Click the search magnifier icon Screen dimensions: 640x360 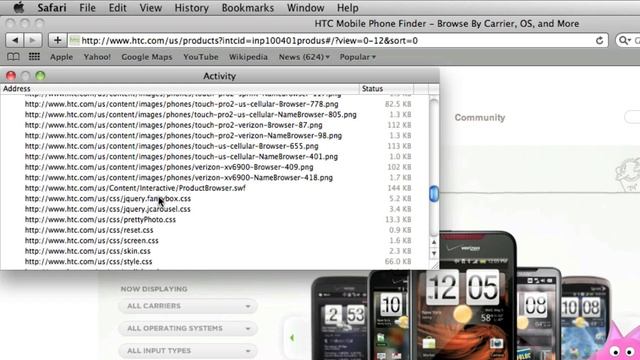pos(623,40)
